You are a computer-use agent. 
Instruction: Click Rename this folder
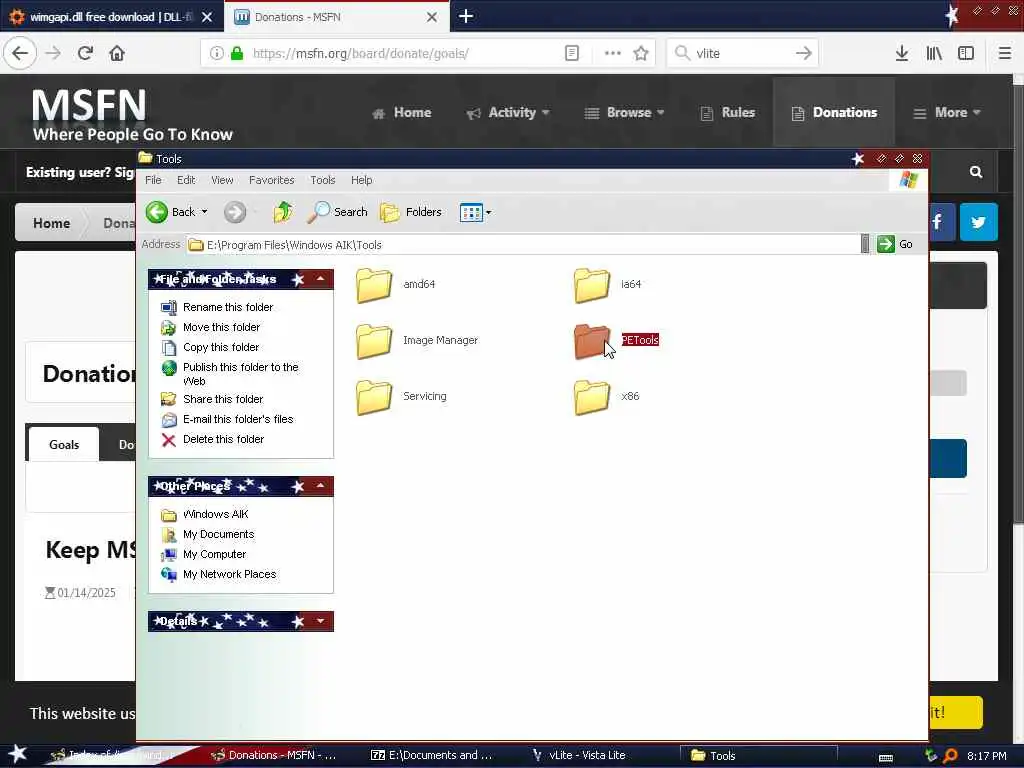coord(228,307)
